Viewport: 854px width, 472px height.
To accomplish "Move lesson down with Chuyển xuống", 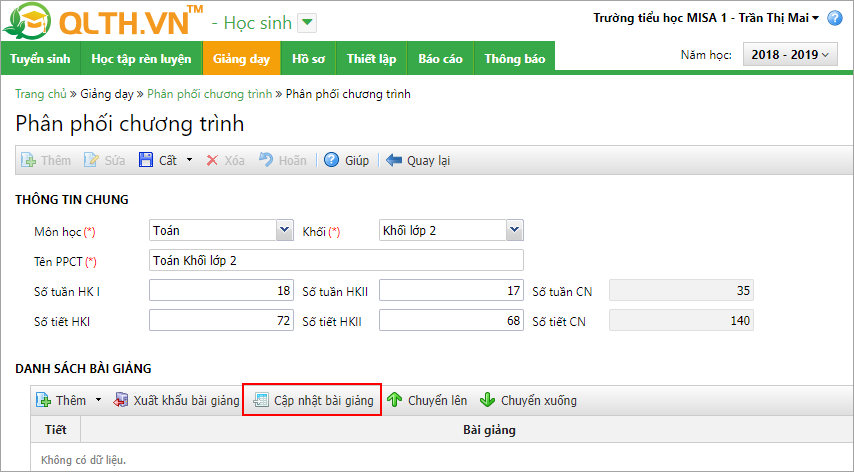I will [x=488, y=401].
